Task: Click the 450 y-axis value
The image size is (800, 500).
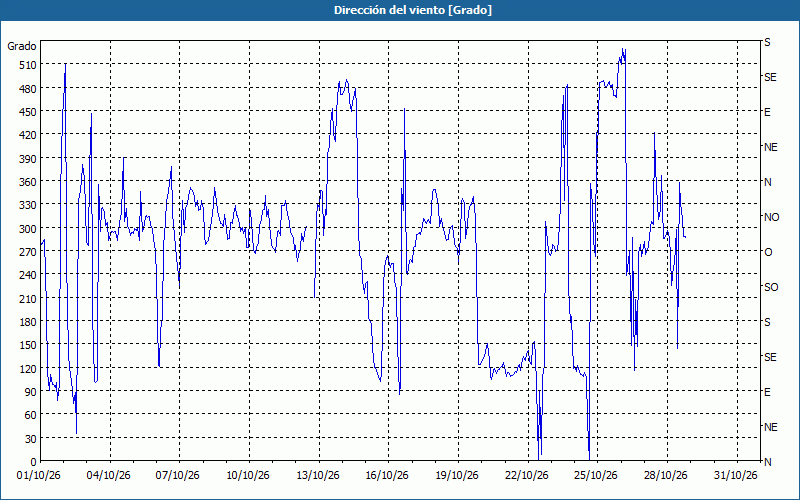Action: click(28, 112)
